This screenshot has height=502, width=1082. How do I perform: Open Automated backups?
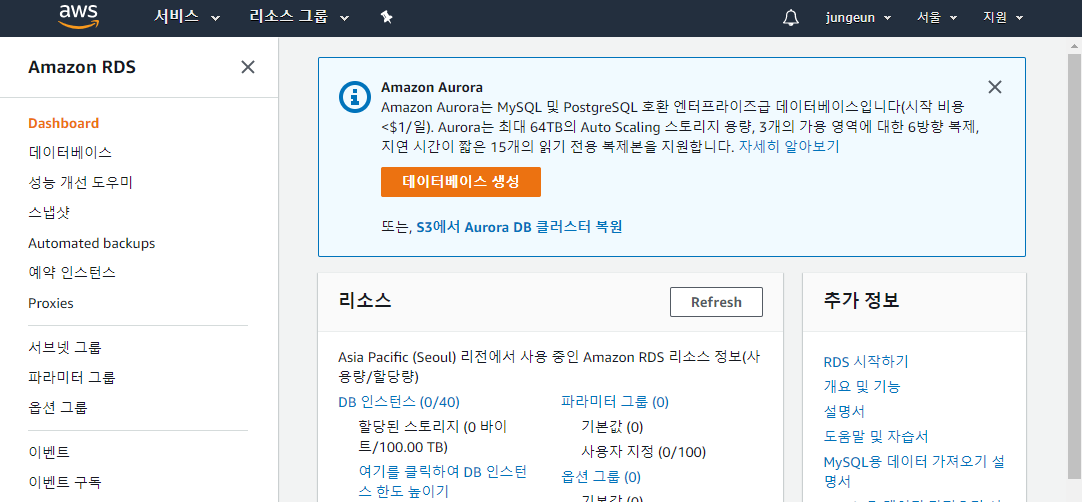tap(92, 243)
